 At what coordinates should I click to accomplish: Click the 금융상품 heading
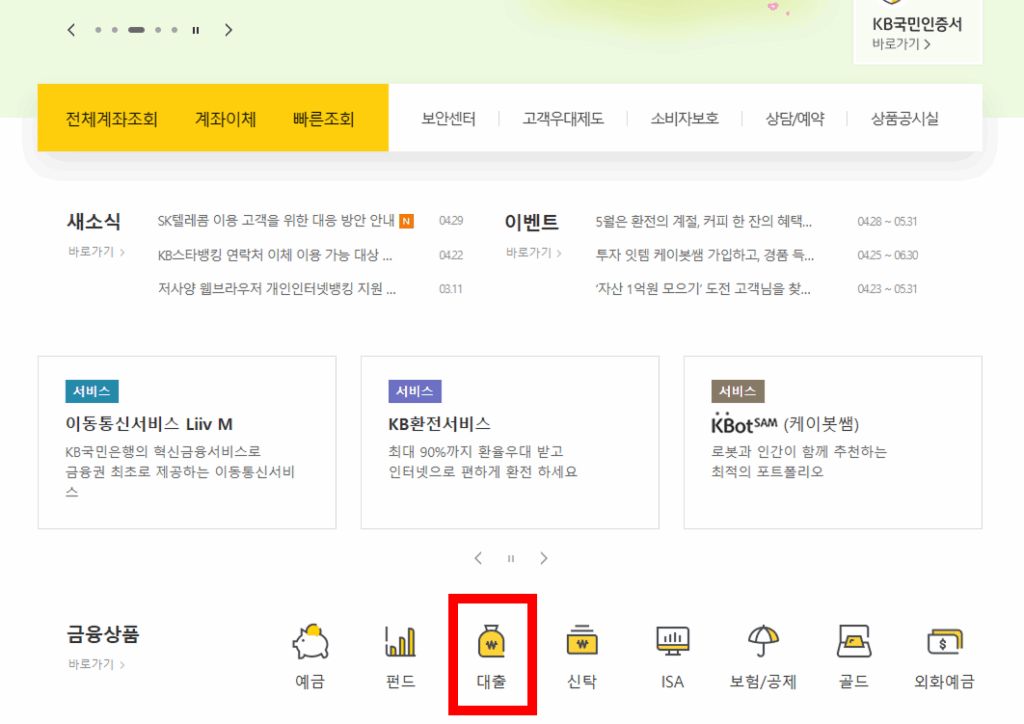point(103,634)
